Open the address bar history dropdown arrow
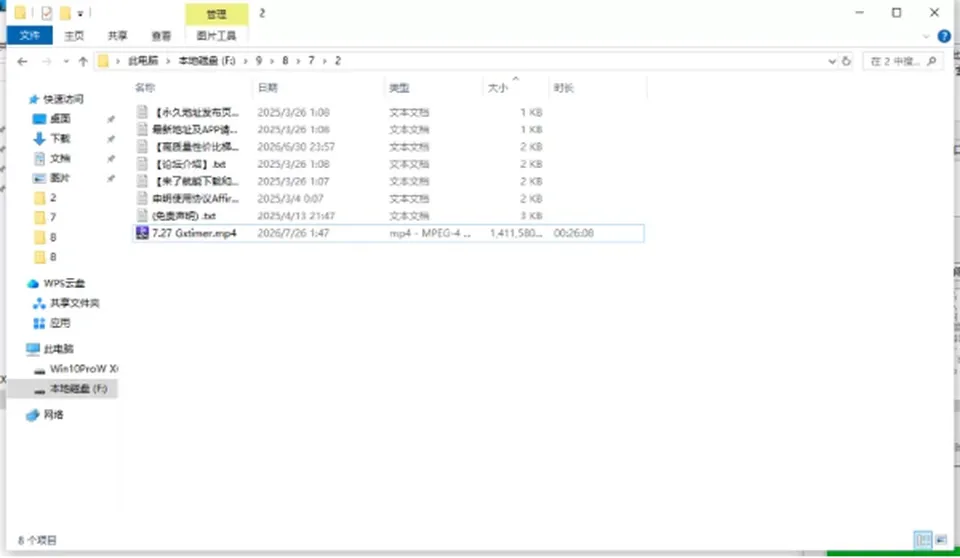The width and height of the screenshot is (960, 558). click(831, 61)
